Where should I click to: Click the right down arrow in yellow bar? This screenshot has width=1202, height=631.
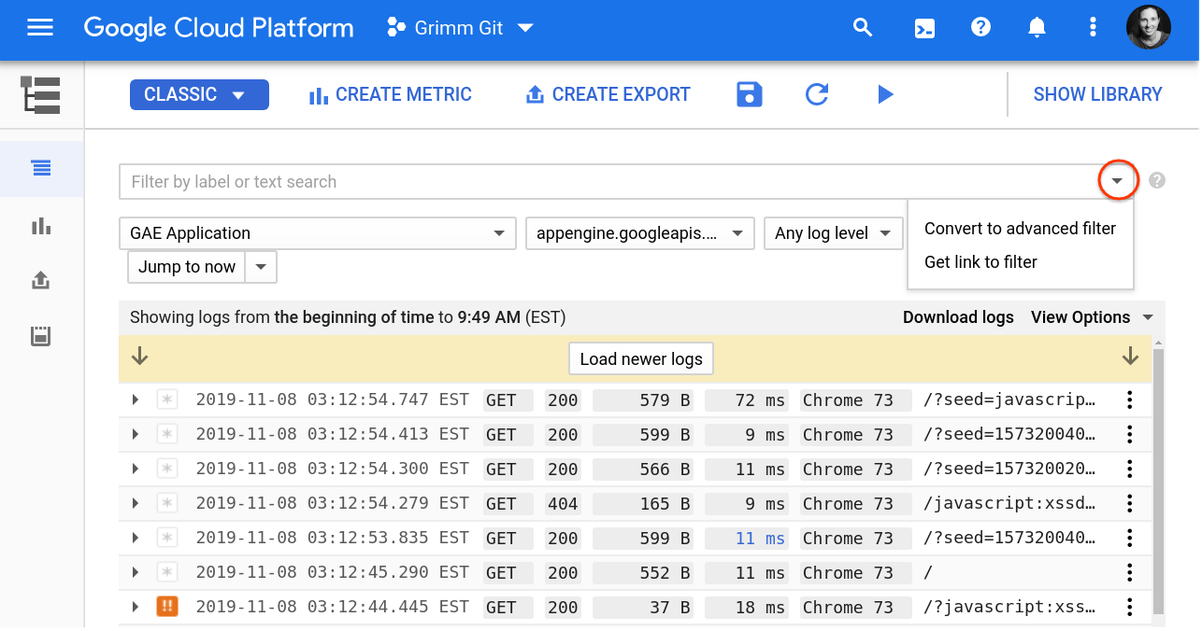point(1131,357)
